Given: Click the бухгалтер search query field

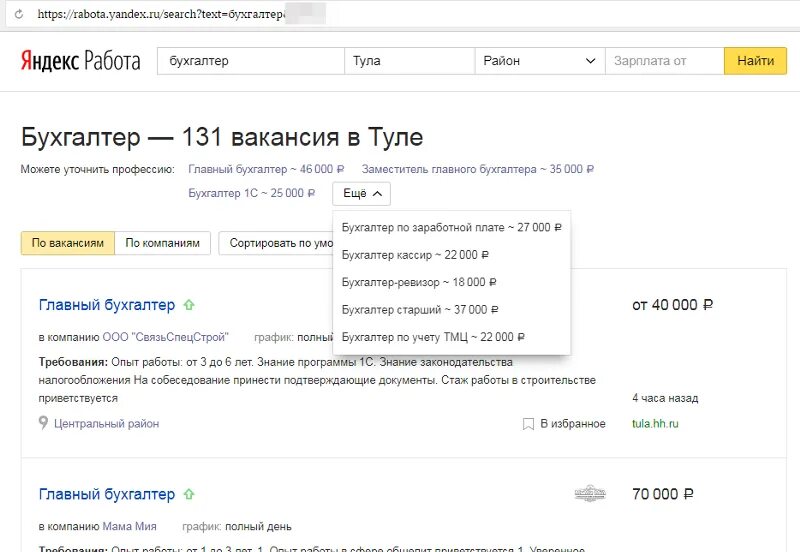Looking at the screenshot, I should pos(251,61).
